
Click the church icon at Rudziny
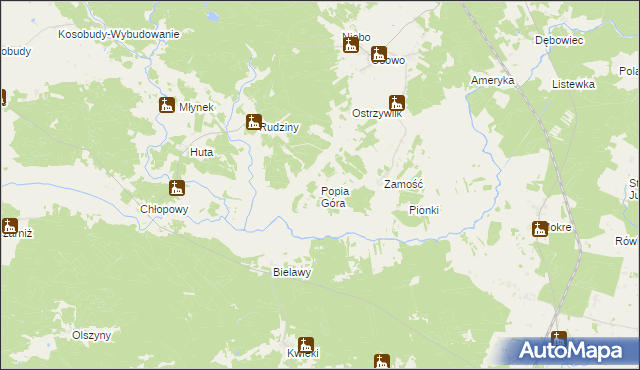(x=253, y=122)
